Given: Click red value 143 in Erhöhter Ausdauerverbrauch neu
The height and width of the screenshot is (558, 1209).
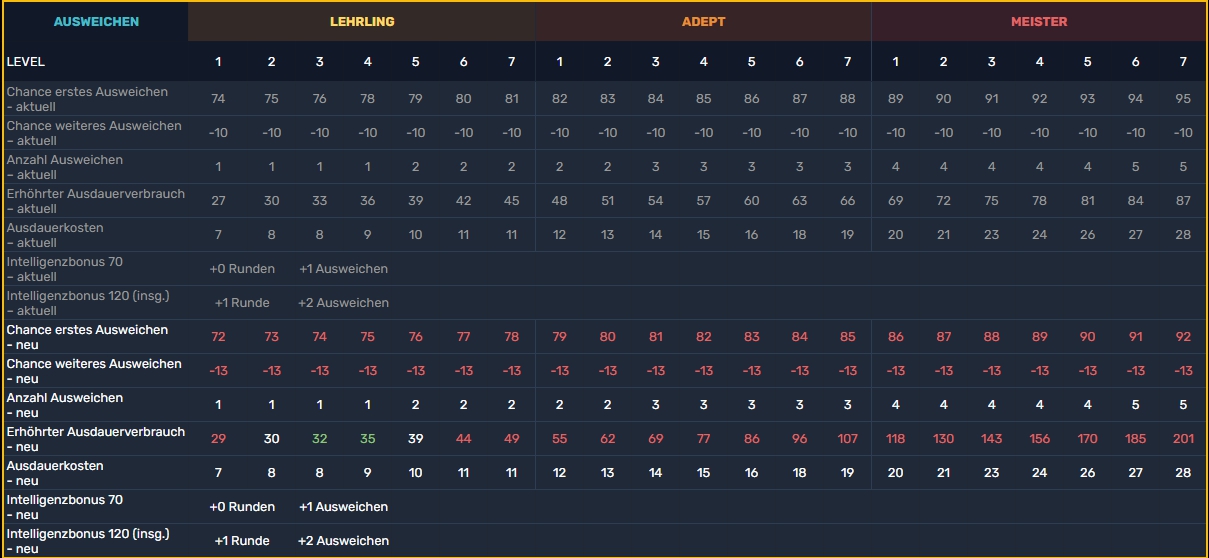Looking at the screenshot, I should (x=991, y=438).
